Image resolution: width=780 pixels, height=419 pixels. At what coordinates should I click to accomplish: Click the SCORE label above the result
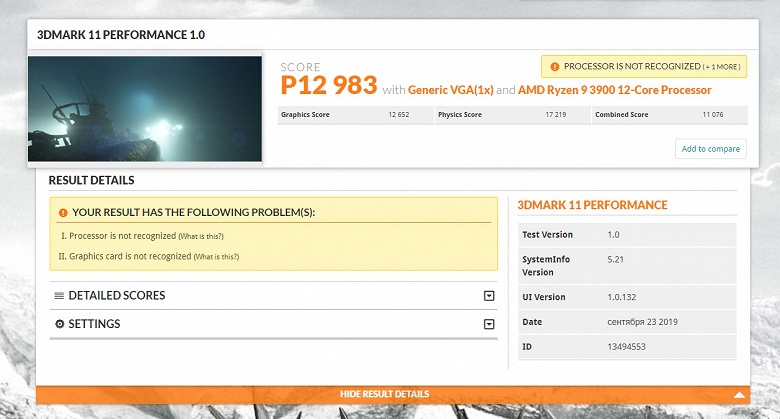(x=300, y=67)
